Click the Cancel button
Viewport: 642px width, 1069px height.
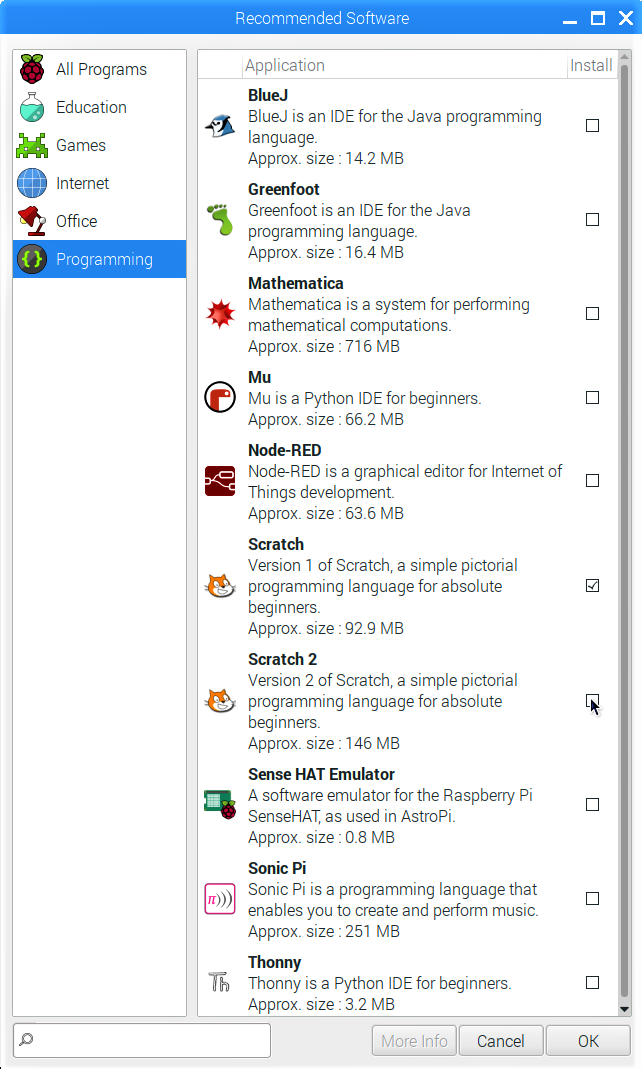click(x=501, y=1041)
